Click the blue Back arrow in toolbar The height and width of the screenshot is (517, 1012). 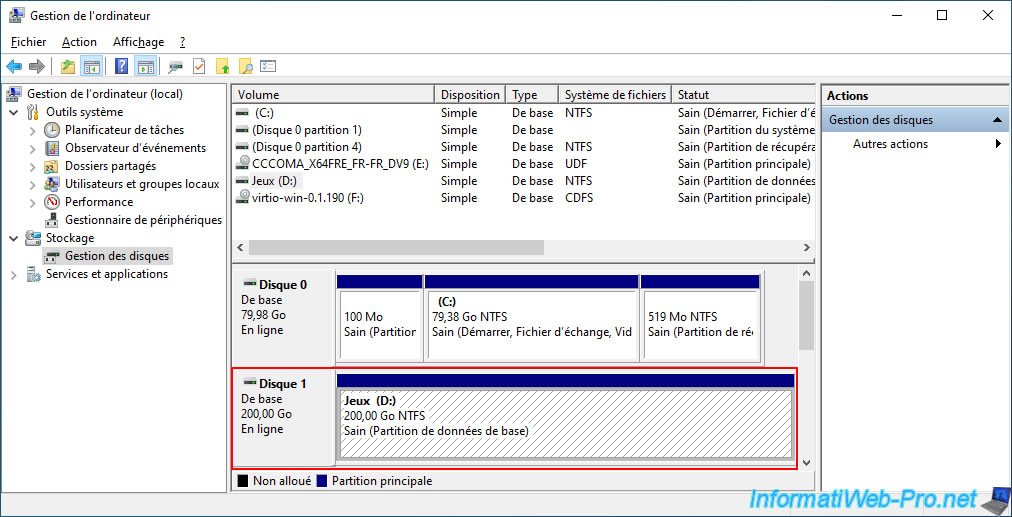pos(14,66)
